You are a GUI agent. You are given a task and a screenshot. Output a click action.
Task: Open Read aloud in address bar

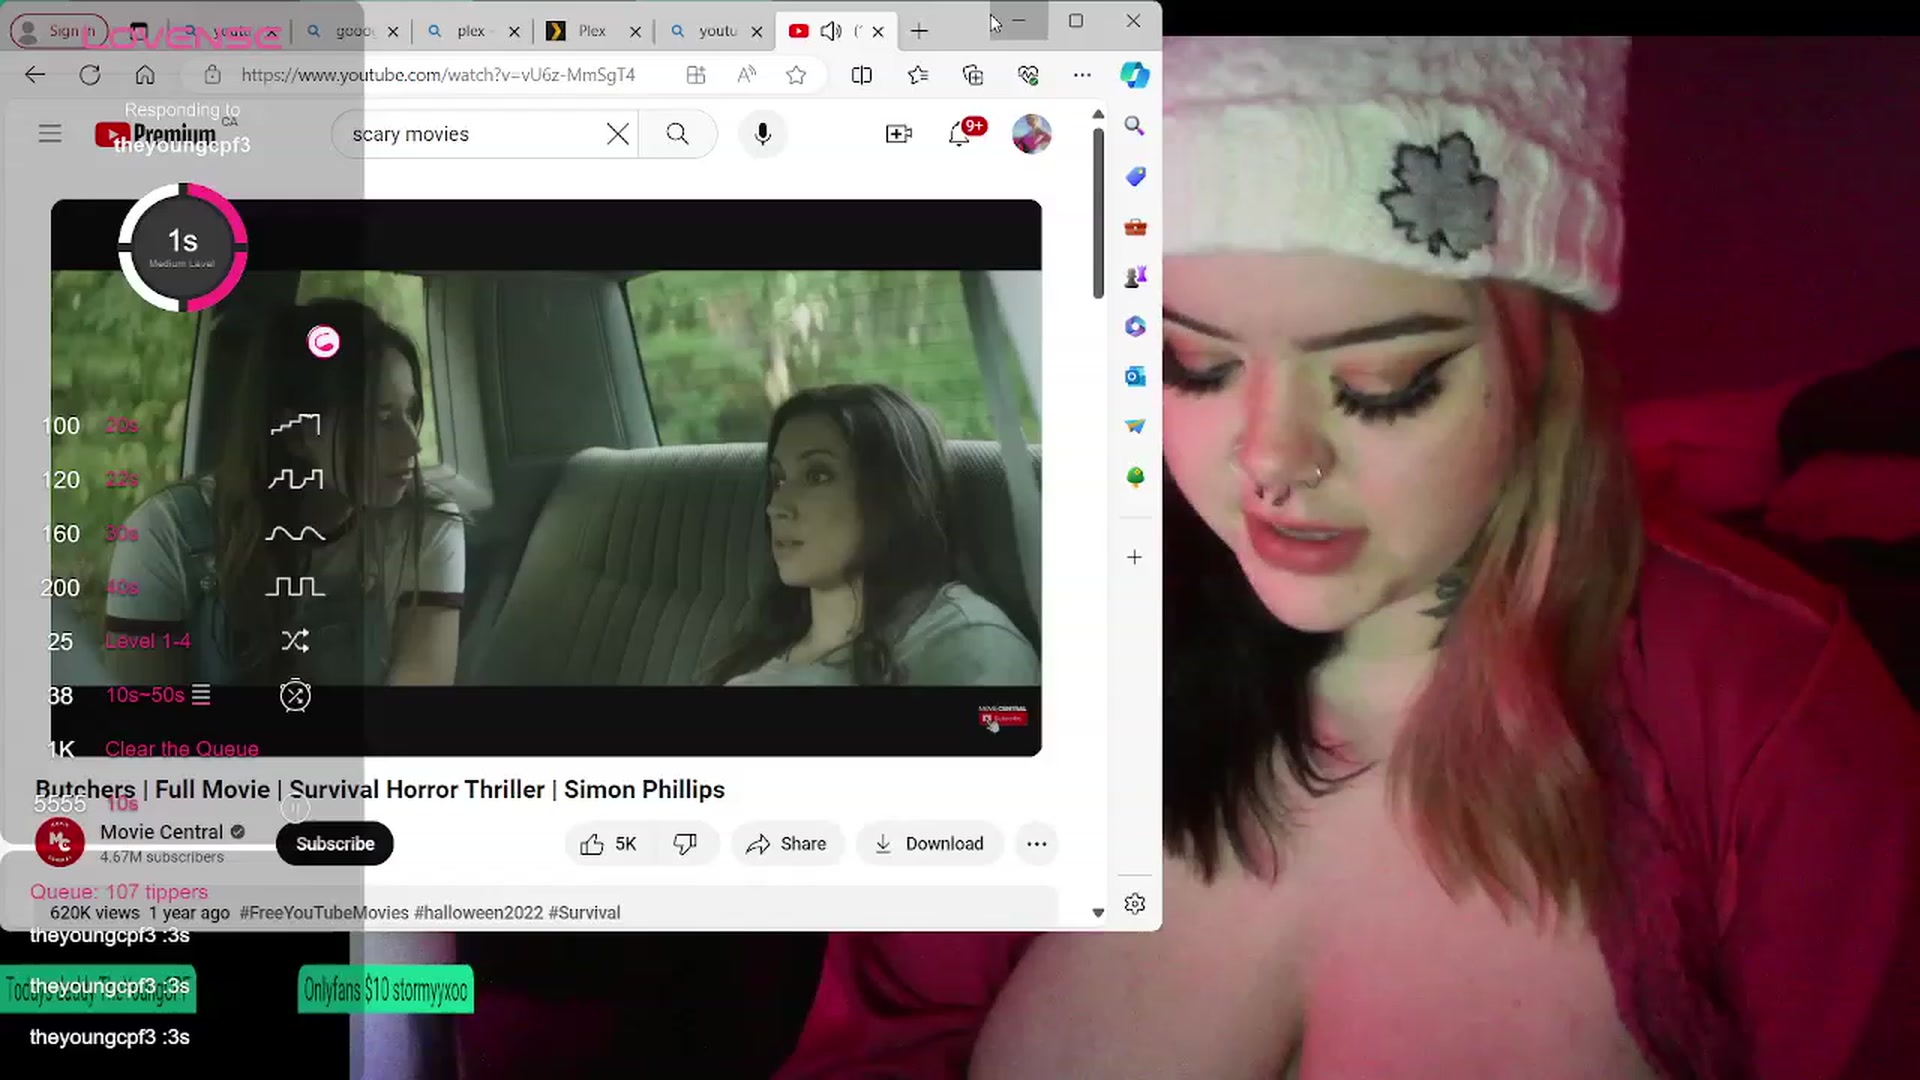747,75
